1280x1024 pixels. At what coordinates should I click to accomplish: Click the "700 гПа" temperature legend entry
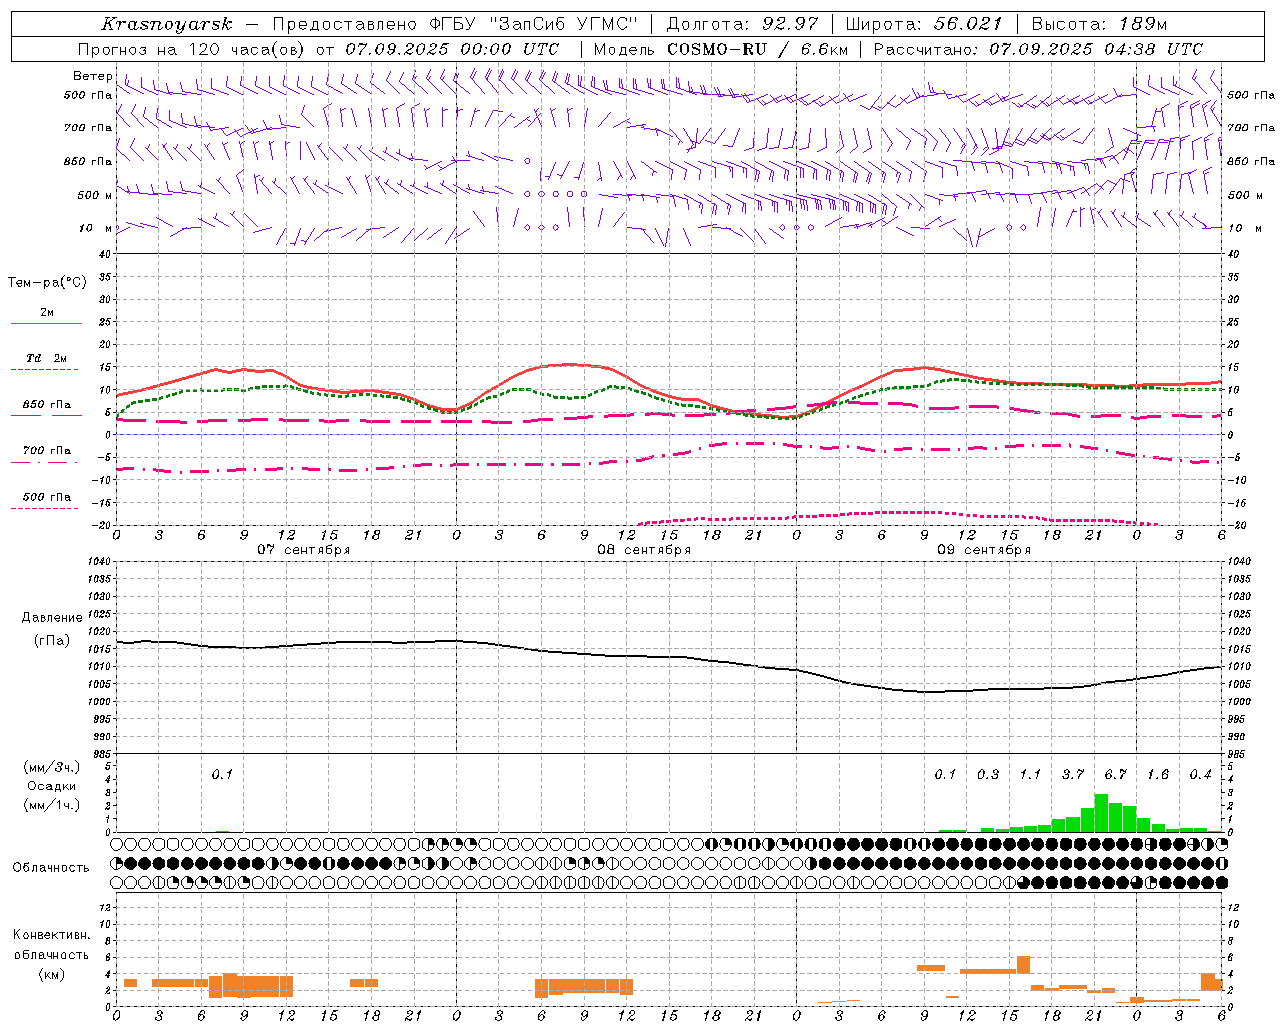tap(46, 451)
